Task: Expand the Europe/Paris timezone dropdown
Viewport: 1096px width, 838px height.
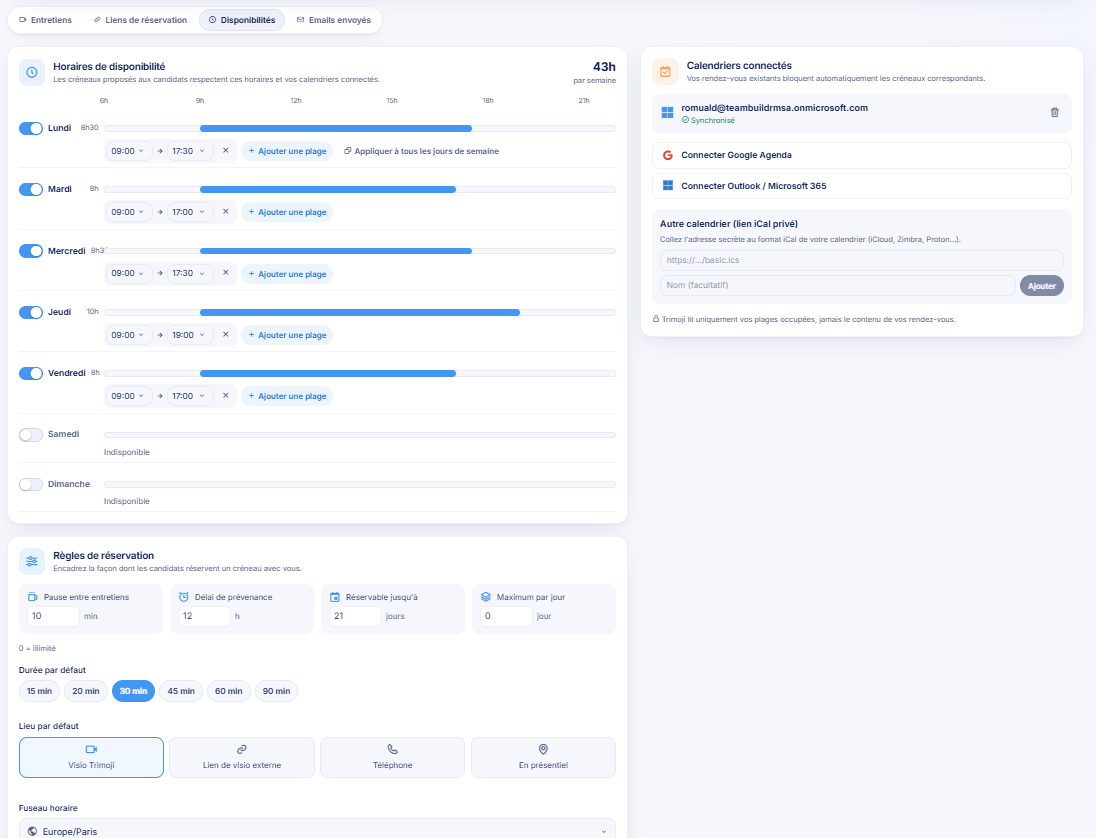Action: (x=317, y=830)
